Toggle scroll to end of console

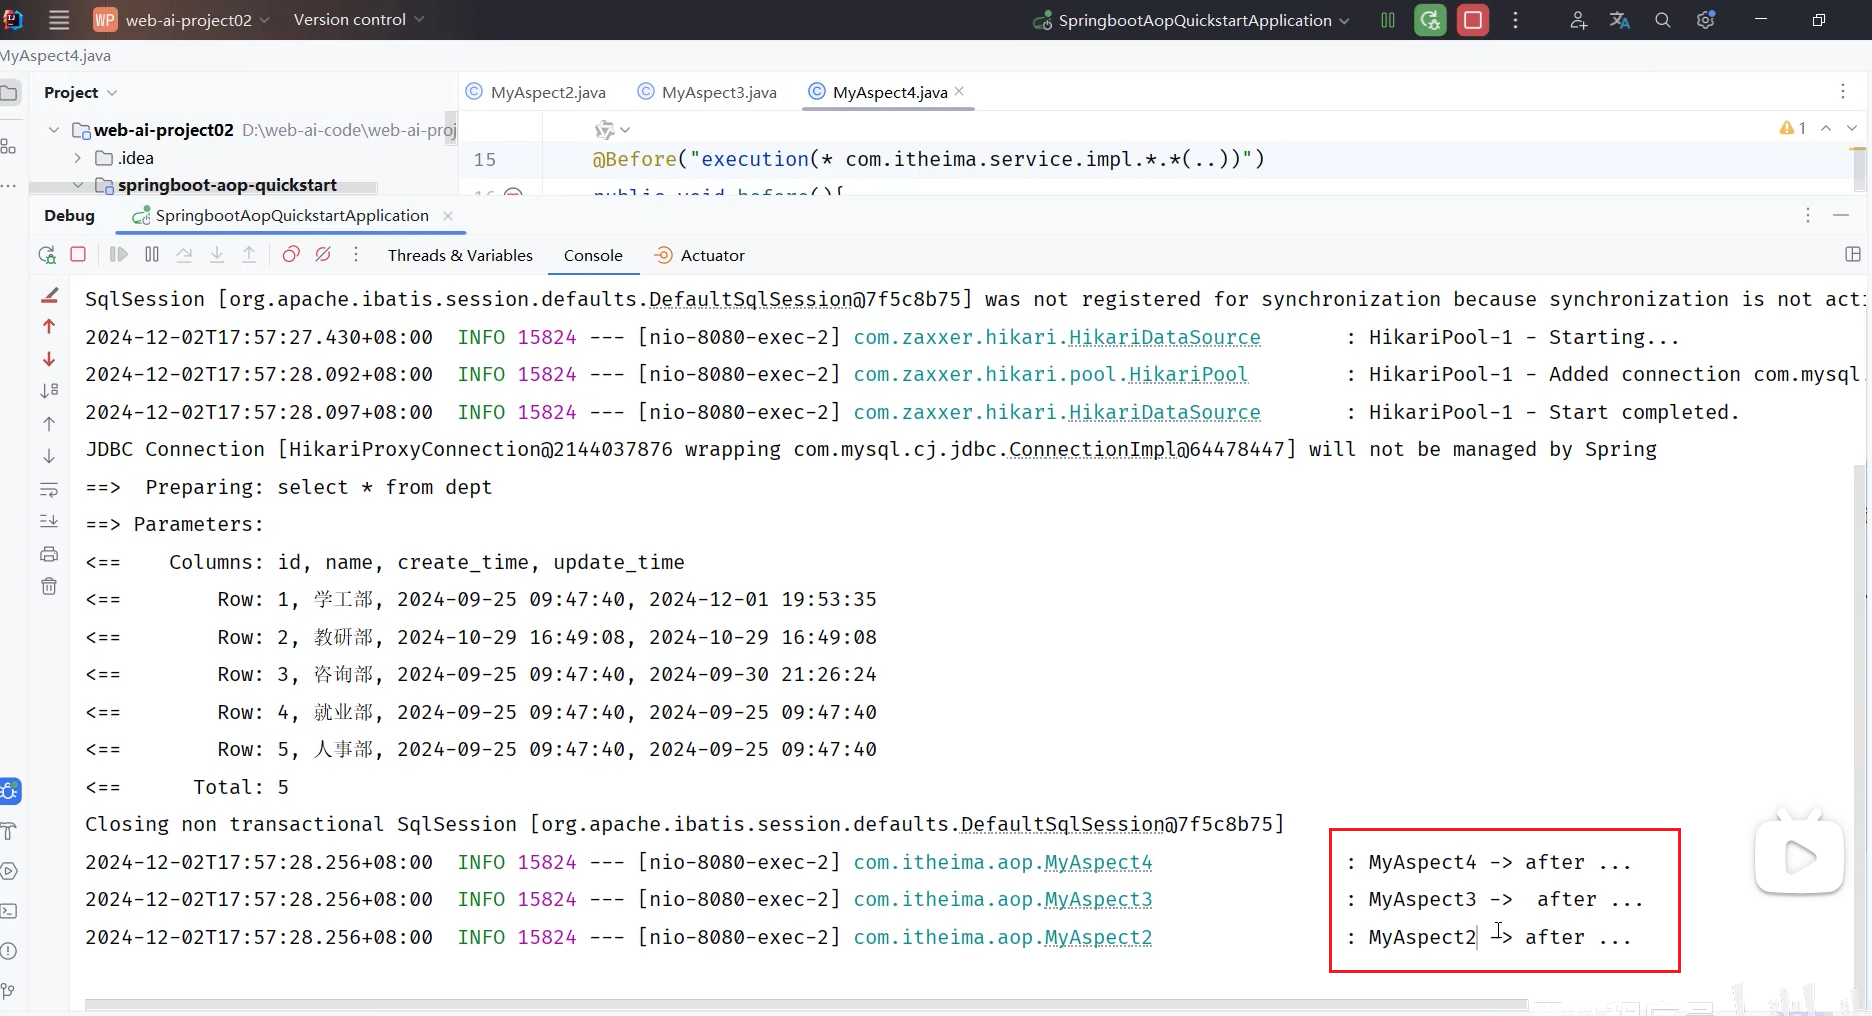click(49, 521)
